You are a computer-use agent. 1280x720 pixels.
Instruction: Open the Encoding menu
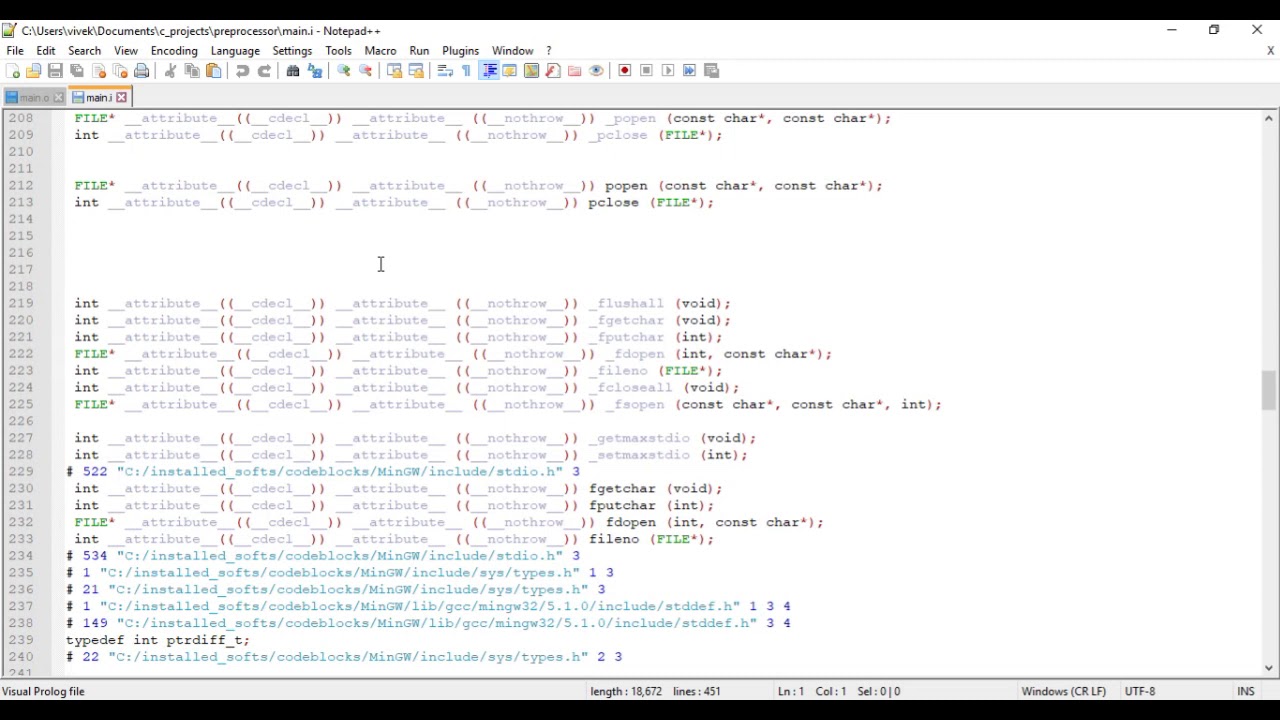(x=174, y=51)
